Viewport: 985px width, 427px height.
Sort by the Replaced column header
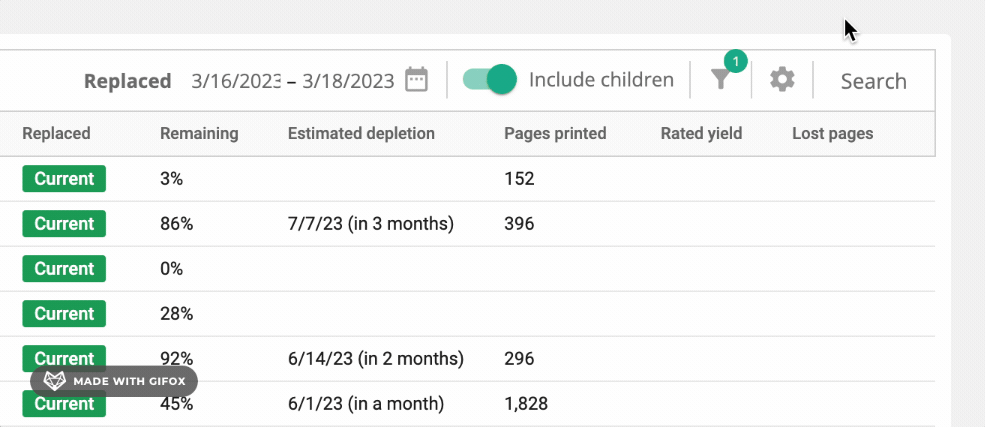click(56, 133)
